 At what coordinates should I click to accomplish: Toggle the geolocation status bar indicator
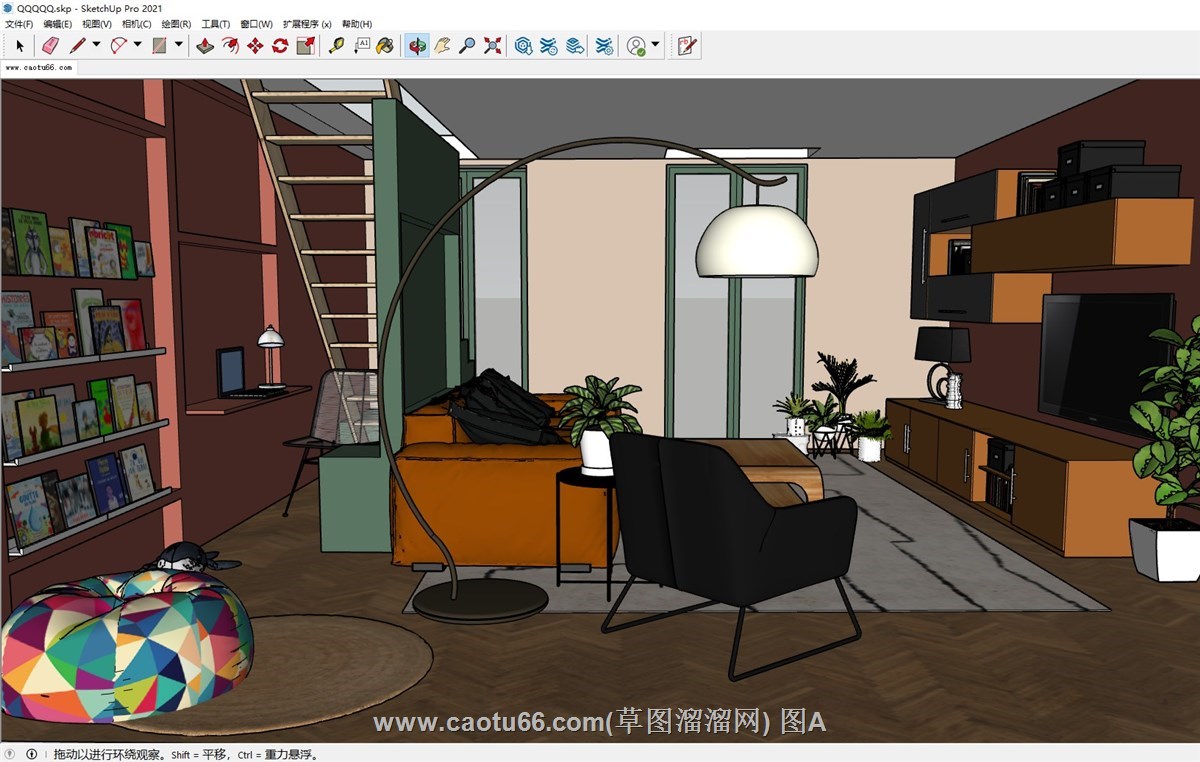[x=10, y=754]
